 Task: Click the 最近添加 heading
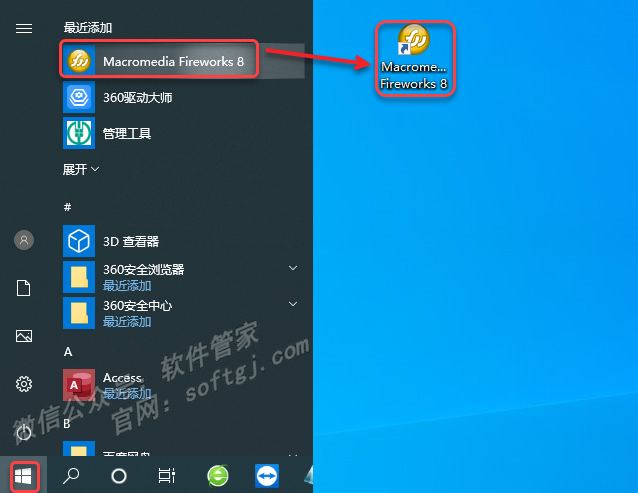point(88,28)
